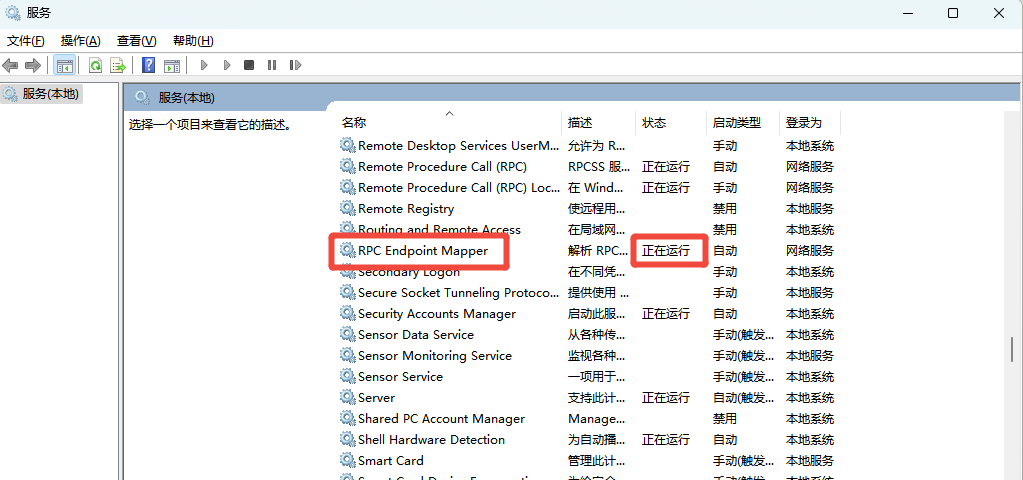Open the 帮助(H) menu
Screen dimensions: 1023x480
tap(193, 41)
